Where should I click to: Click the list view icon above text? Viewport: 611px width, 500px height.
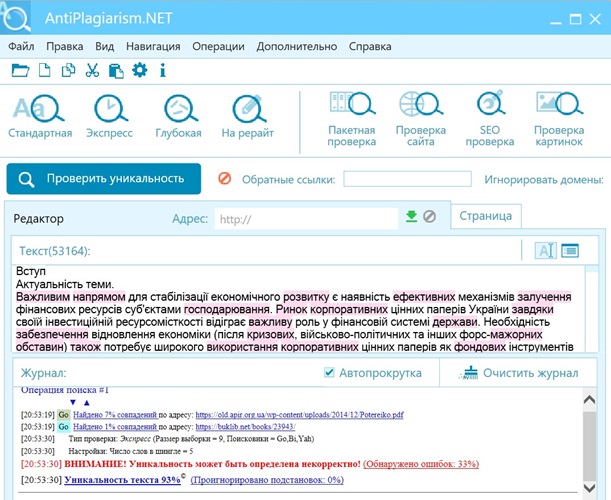570,251
